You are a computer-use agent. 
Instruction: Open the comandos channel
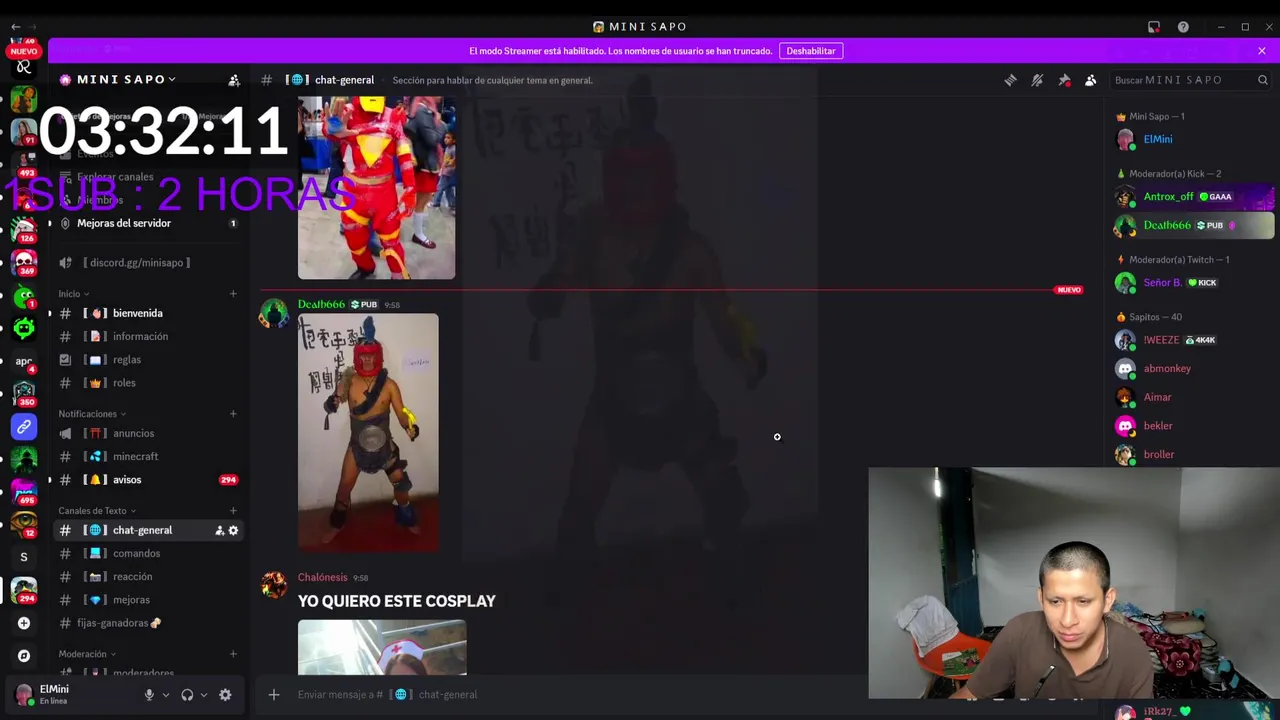tap(136, 553)
